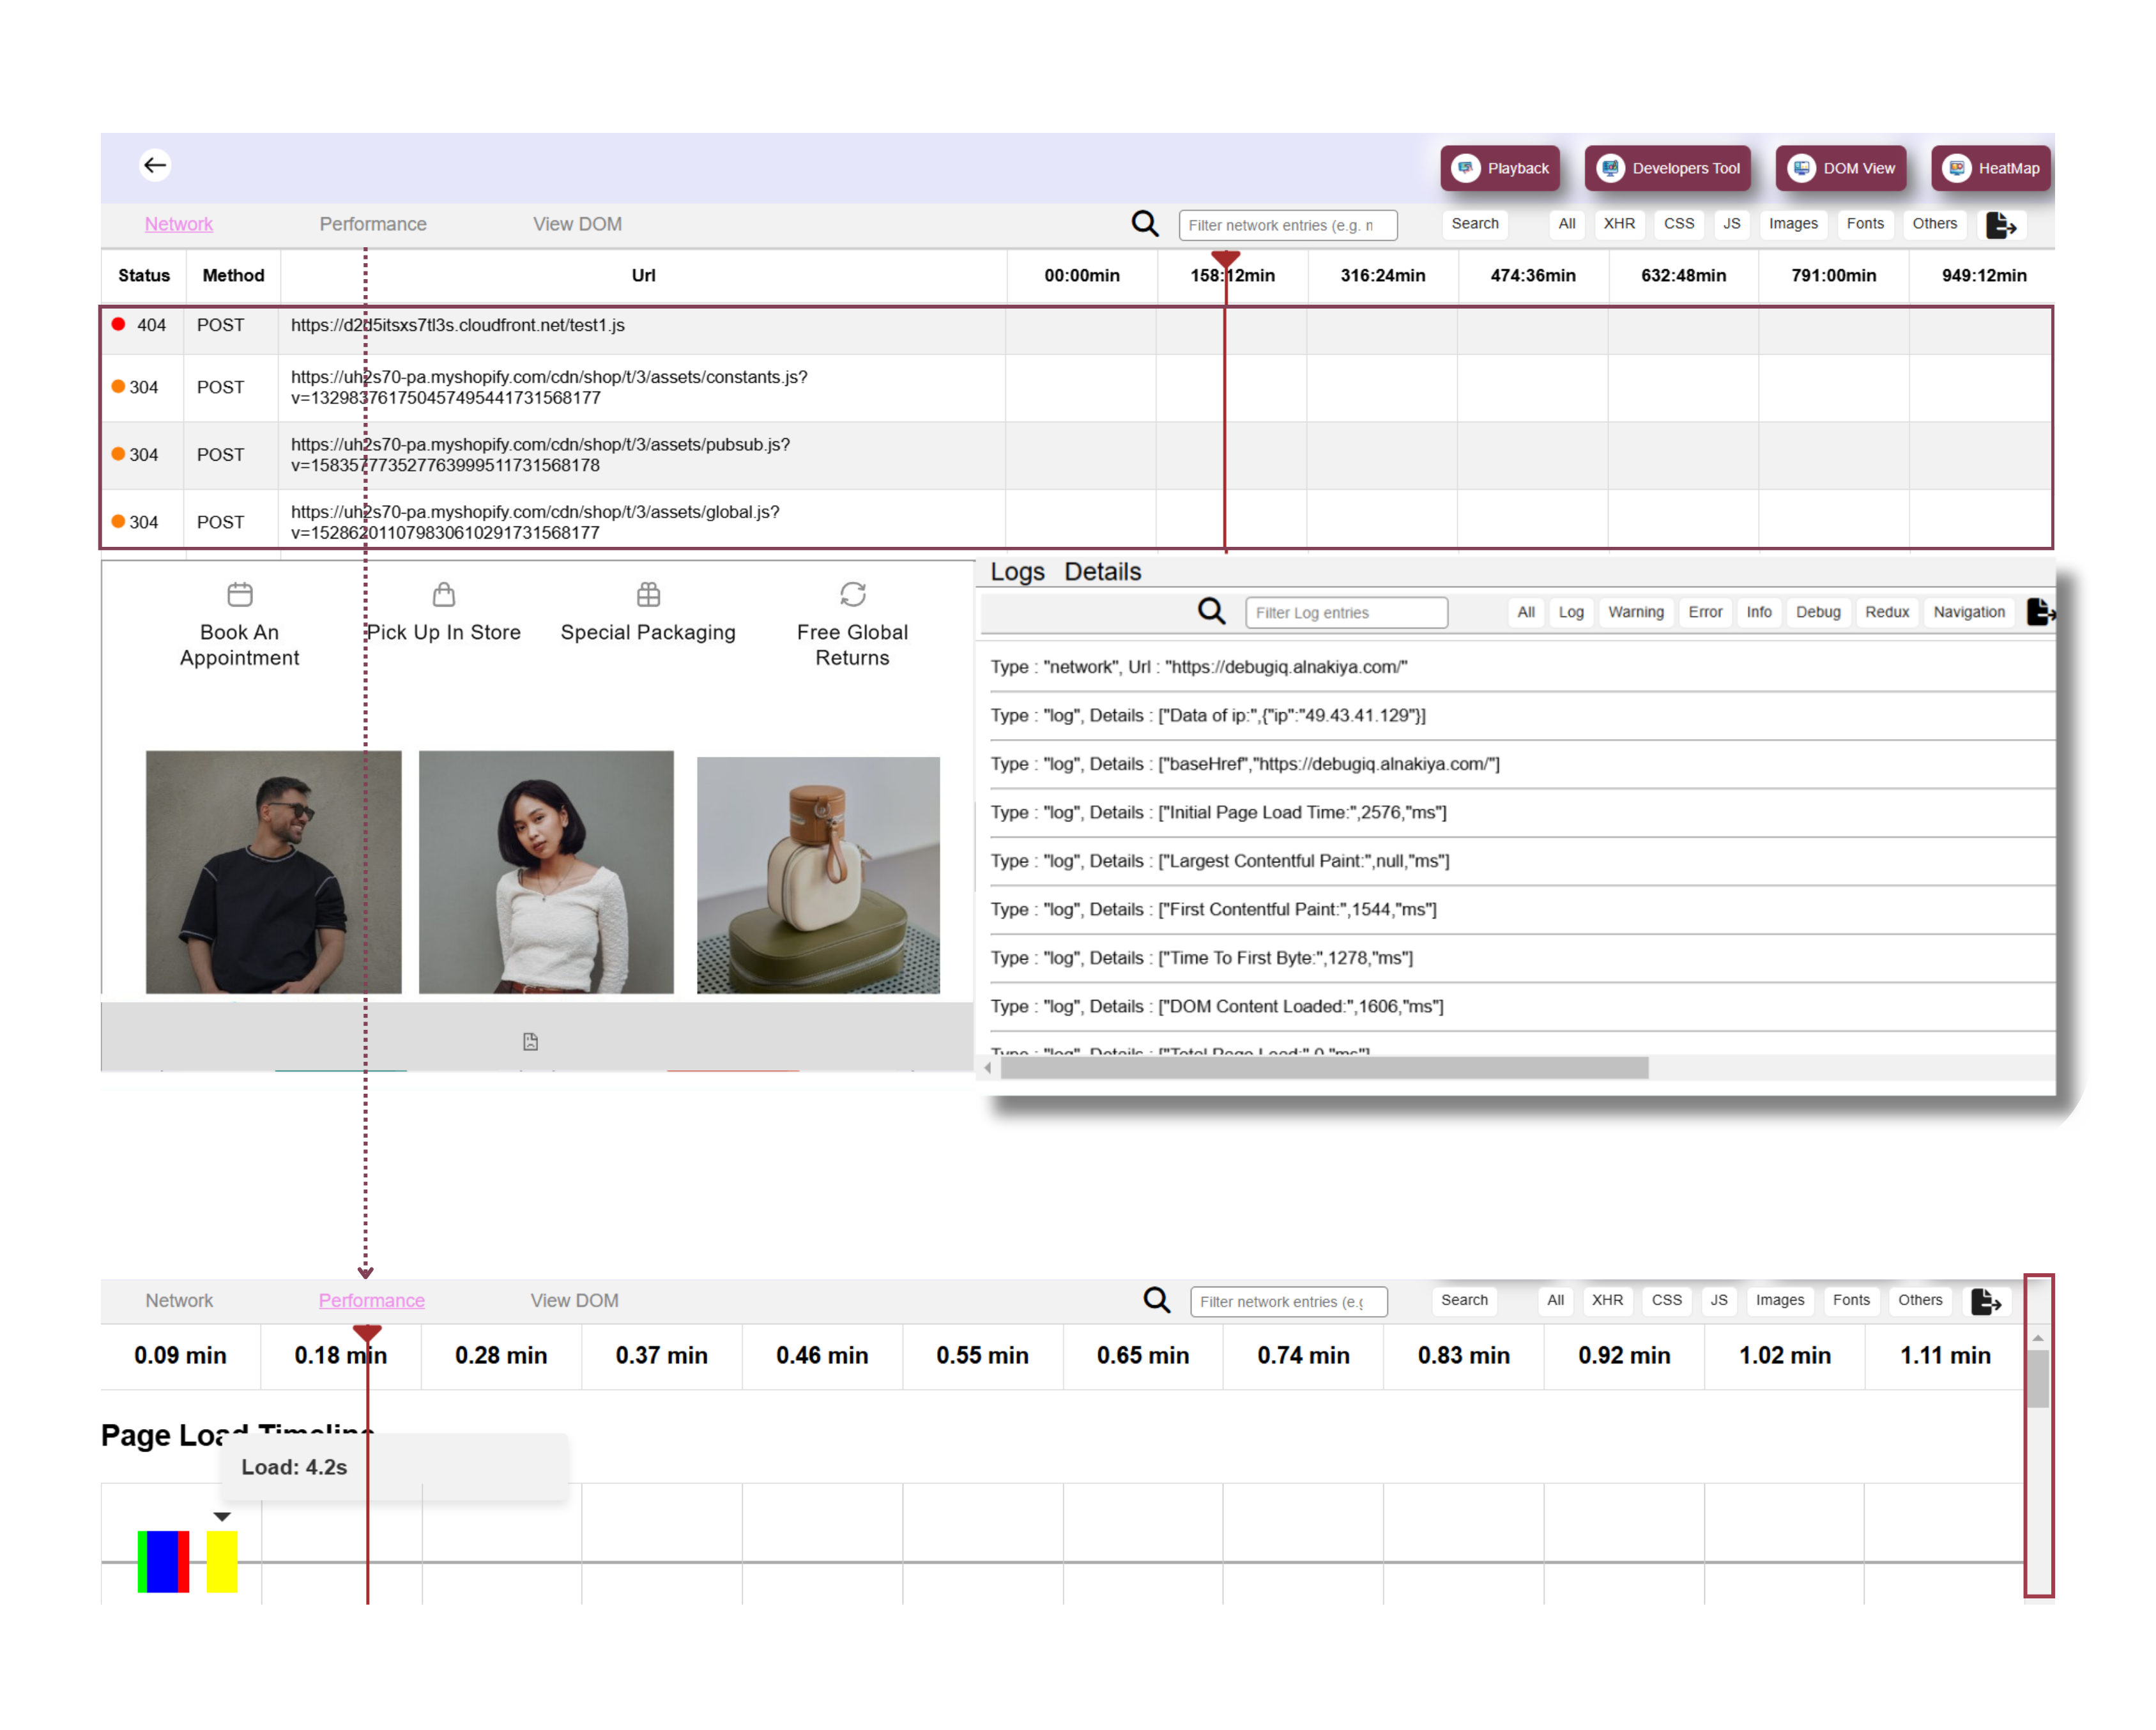Click the back arrow icon
Viewport: 2156px width, 1730px height.
(x=155, y=165)
